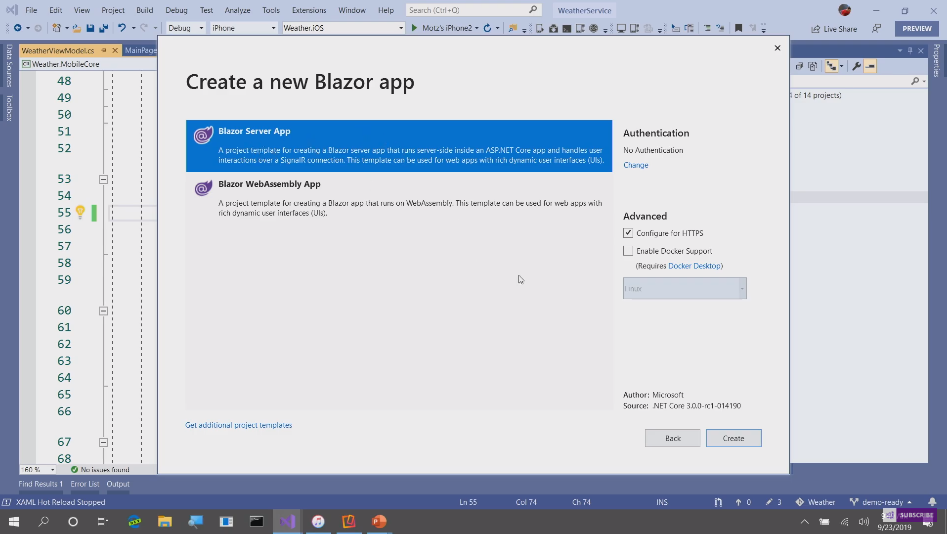Click the Start debugging play icon

pyautogui.click(x=414, y=28)
